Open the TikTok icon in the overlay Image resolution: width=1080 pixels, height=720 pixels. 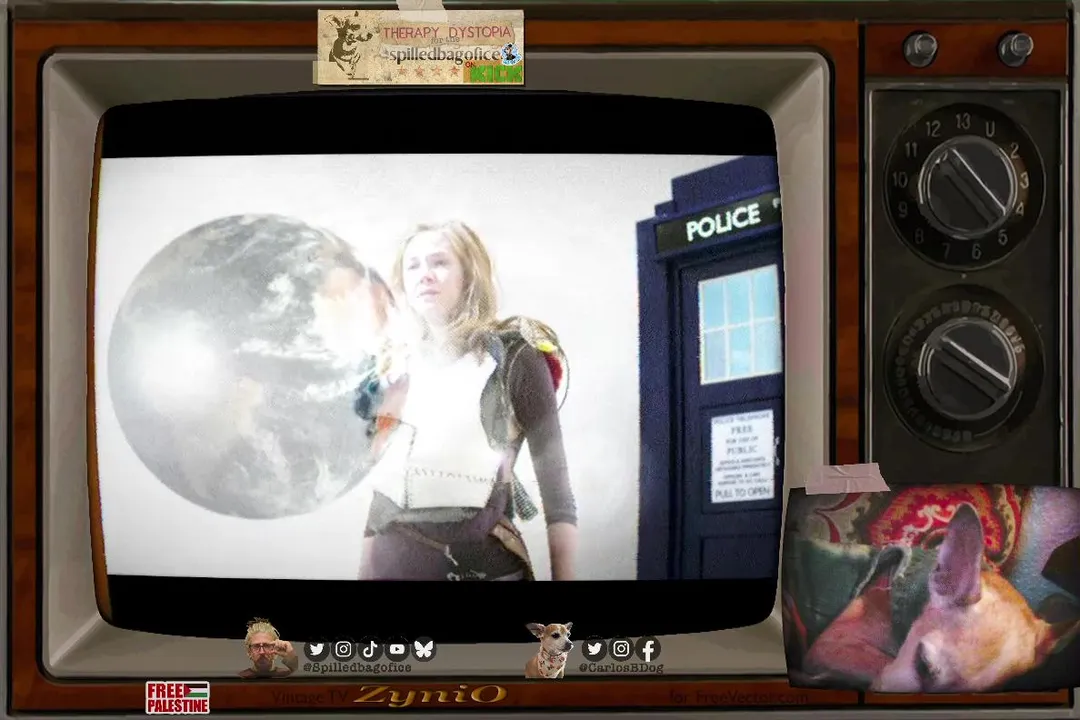pyautogui.click(x=370, y=649)
